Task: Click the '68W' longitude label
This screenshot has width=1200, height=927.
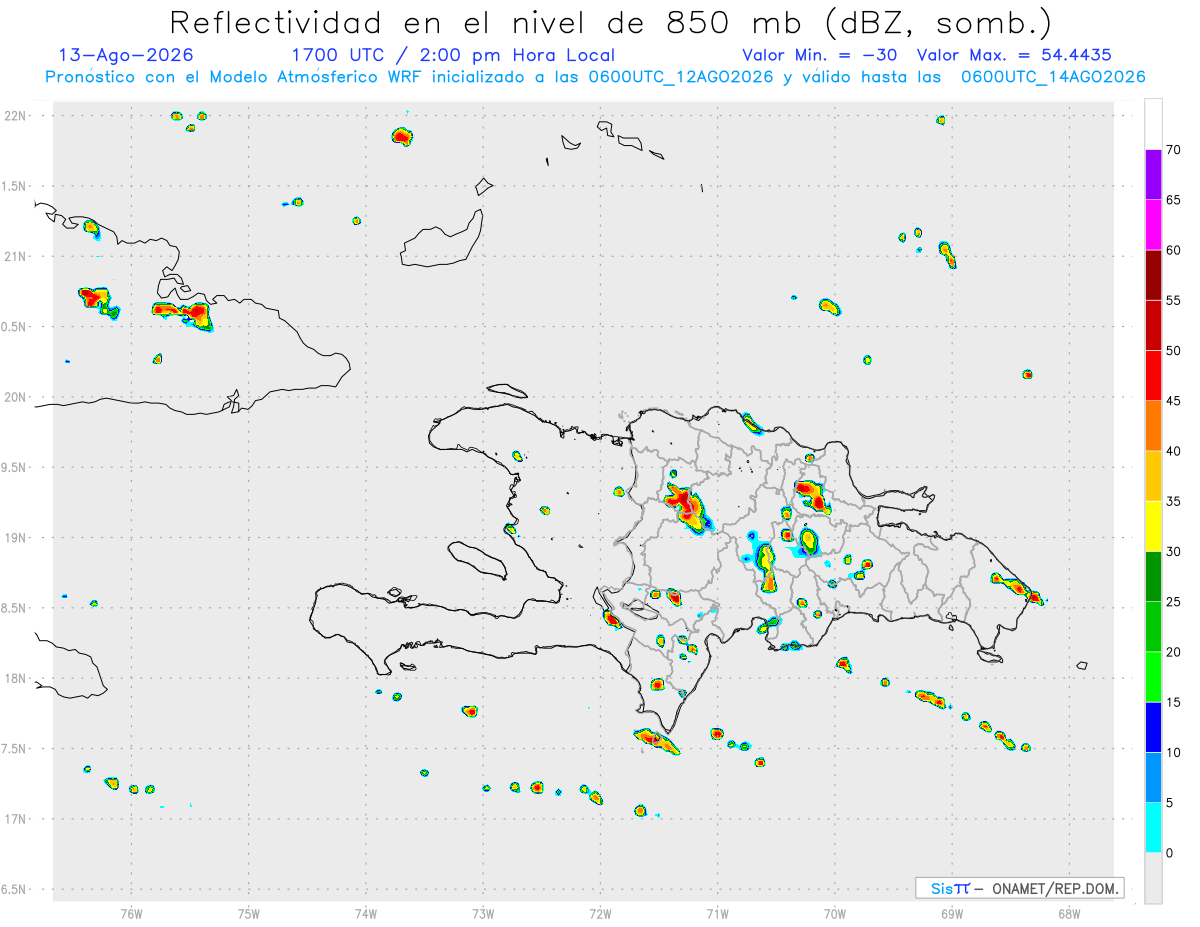Action: click(x=1069, y=914)
